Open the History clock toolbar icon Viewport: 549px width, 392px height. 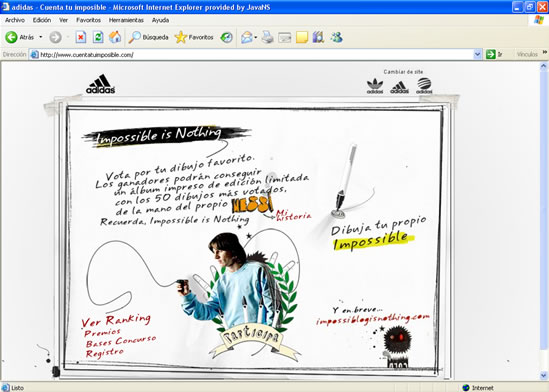(227, 37)
